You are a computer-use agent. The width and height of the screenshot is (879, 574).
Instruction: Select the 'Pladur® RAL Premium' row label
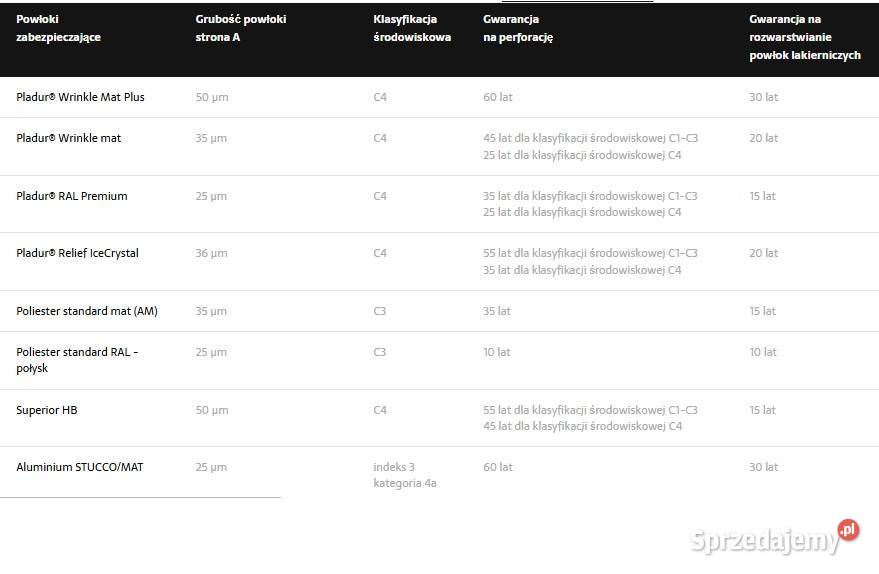click(x=72, y=196)
